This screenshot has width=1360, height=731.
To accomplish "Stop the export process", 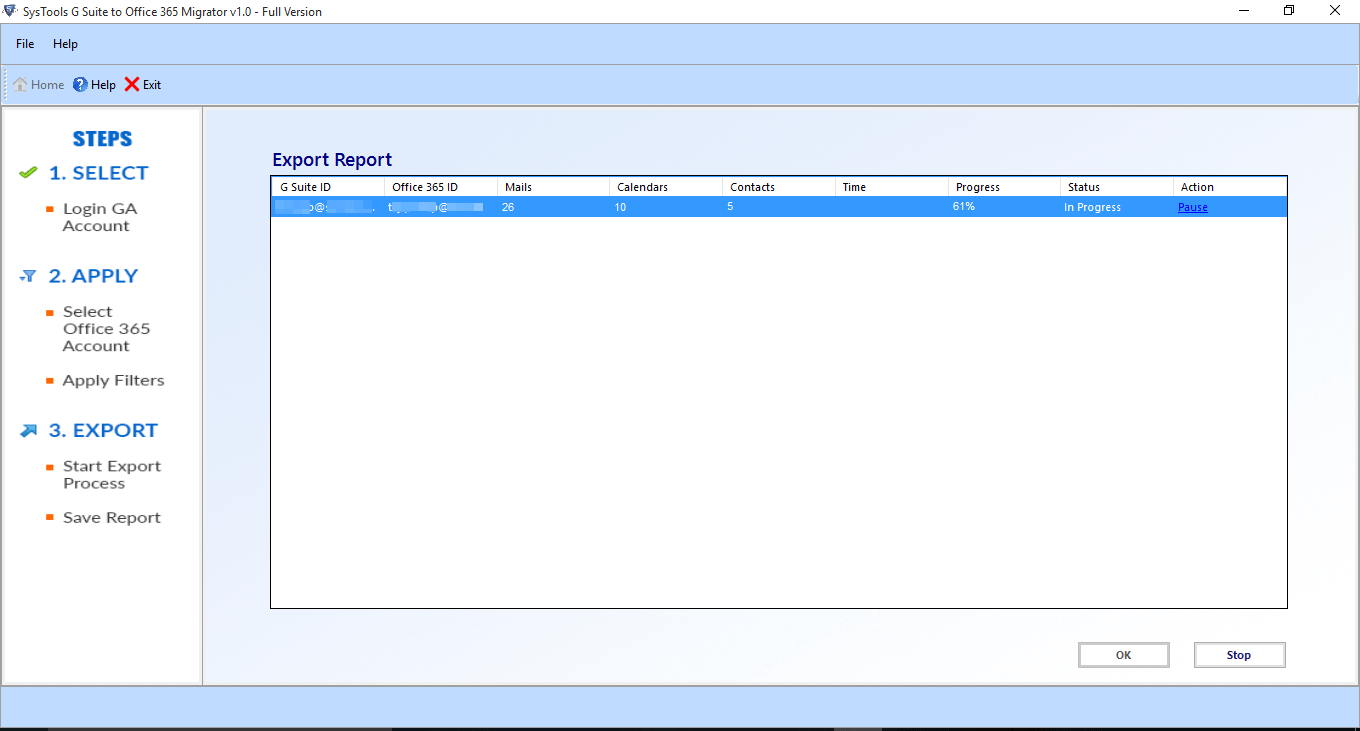I will coord(1239,655).
